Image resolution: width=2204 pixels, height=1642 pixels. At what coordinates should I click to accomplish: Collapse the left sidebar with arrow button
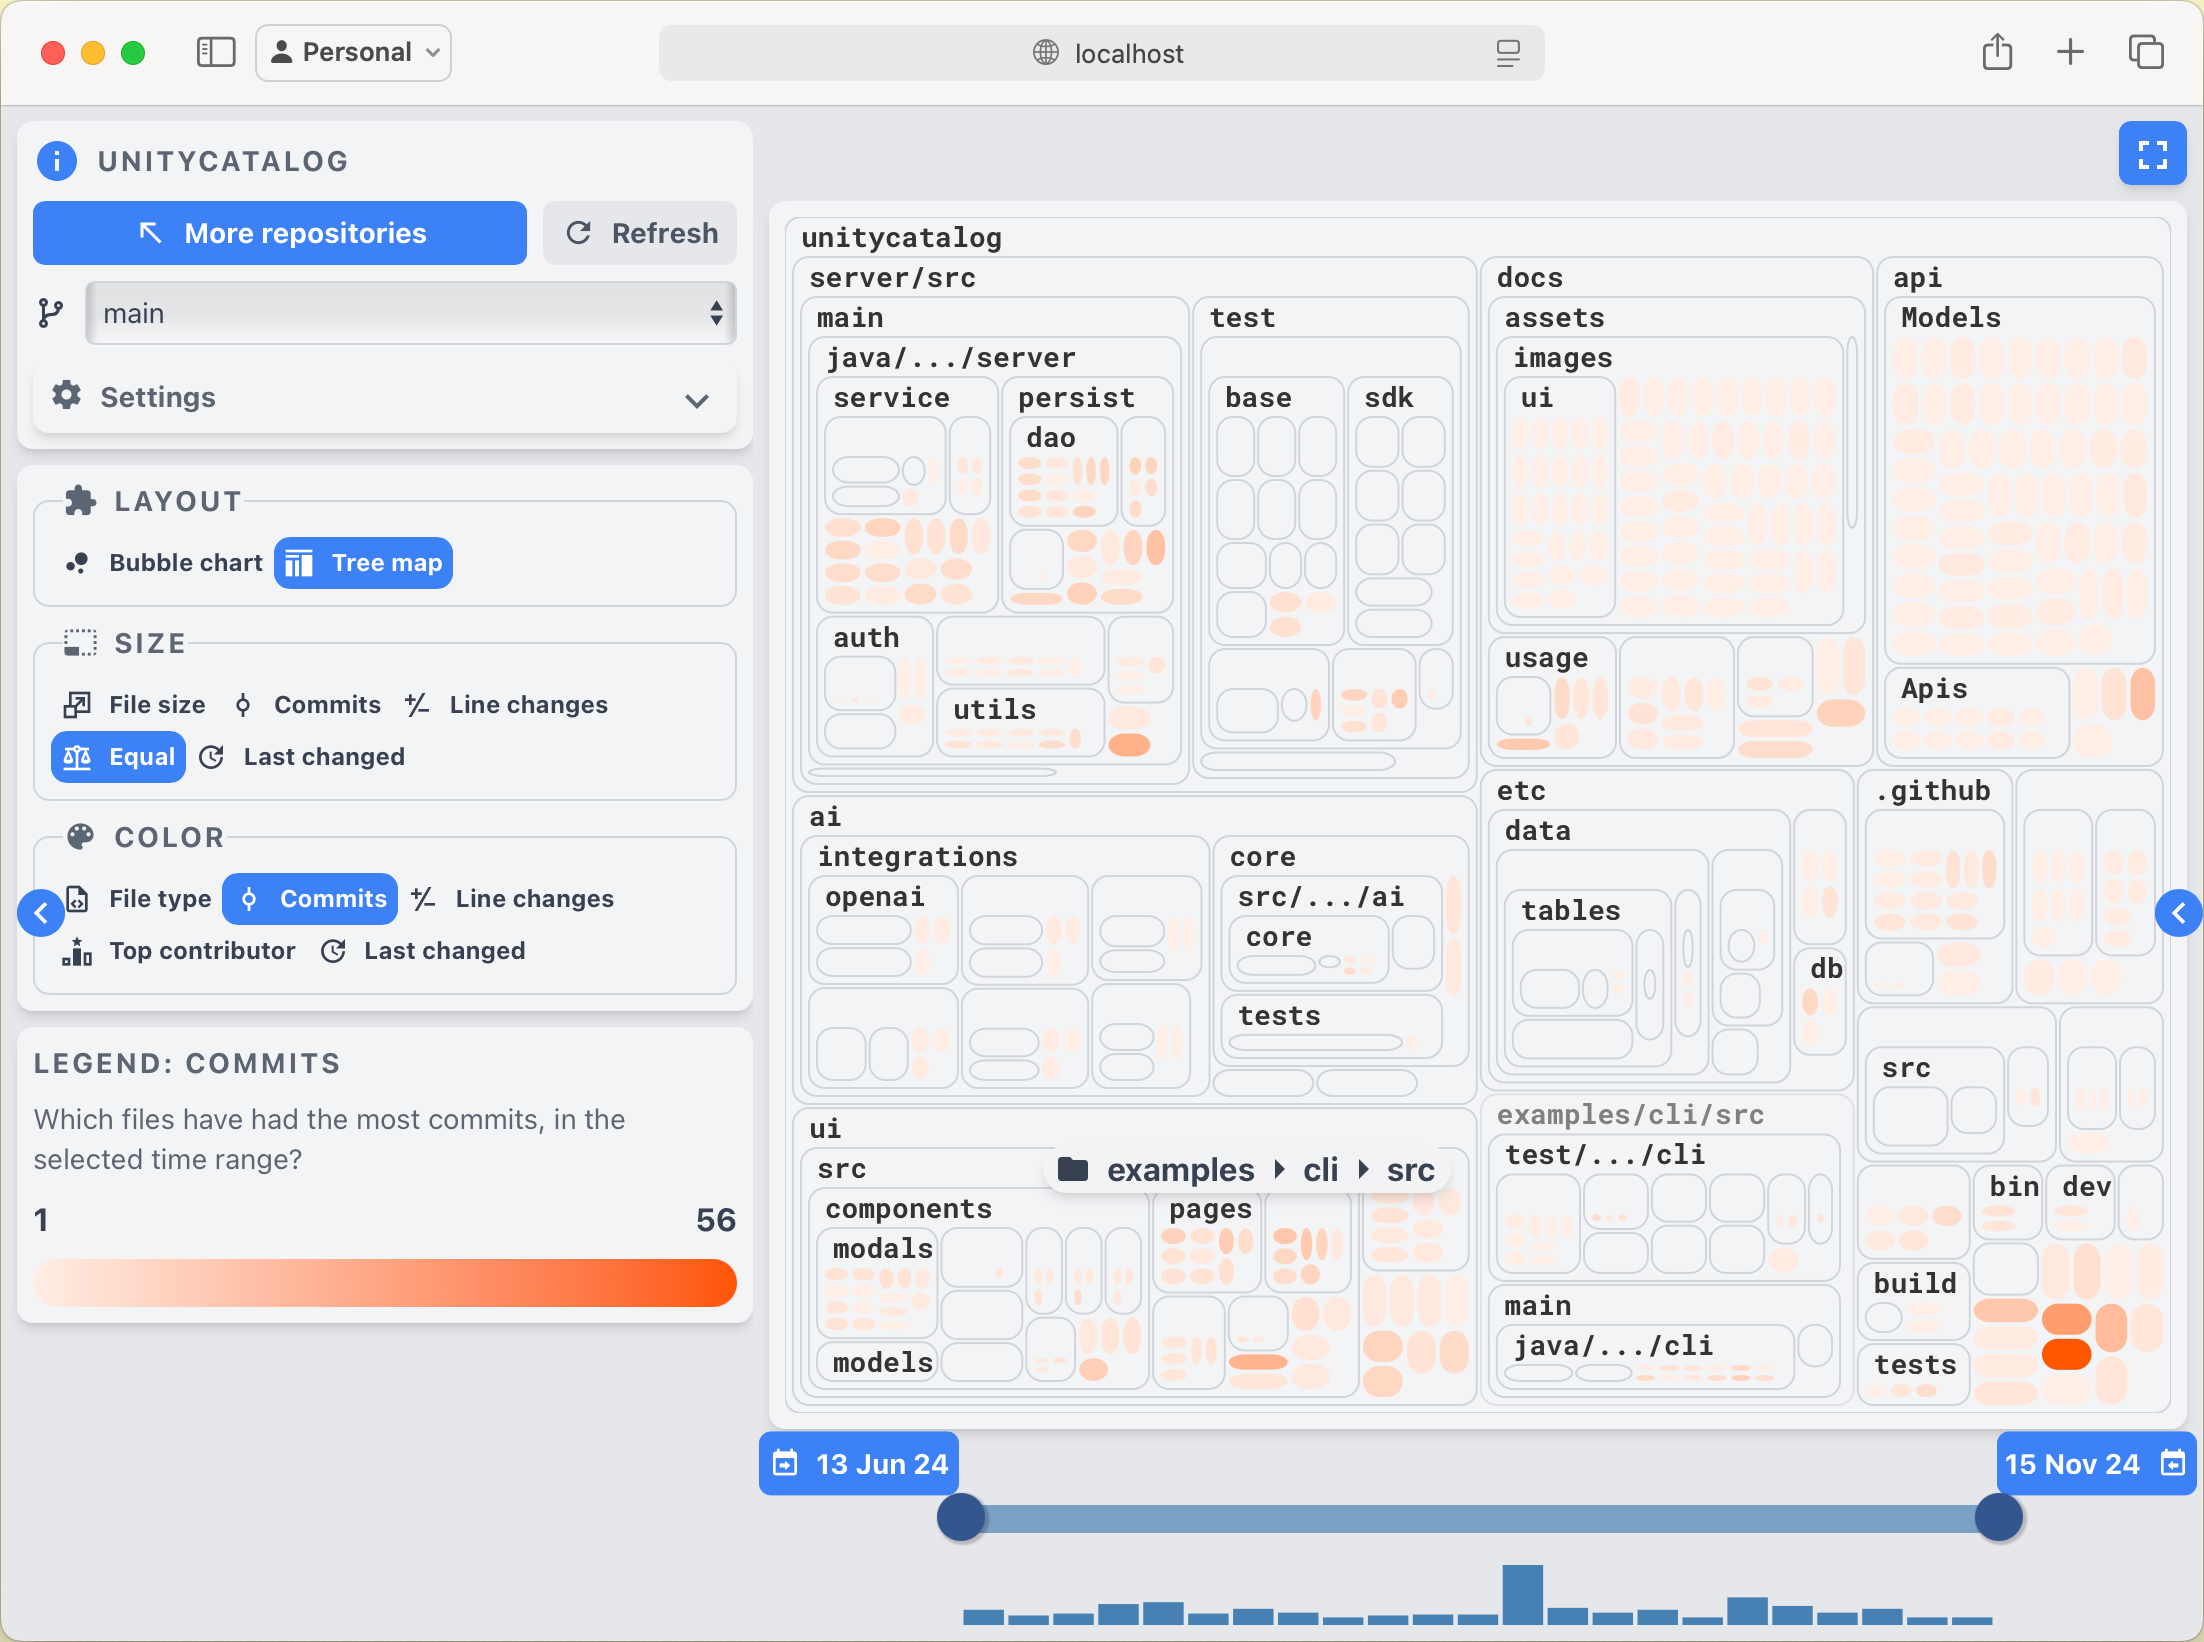tap(41, 913)
